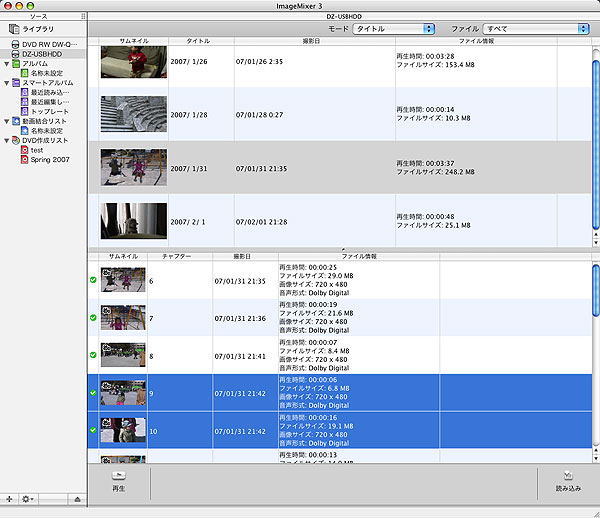Open the モード dropdown showing タイトル
This screenshot has height=518, width=600.
pos(395,29)
